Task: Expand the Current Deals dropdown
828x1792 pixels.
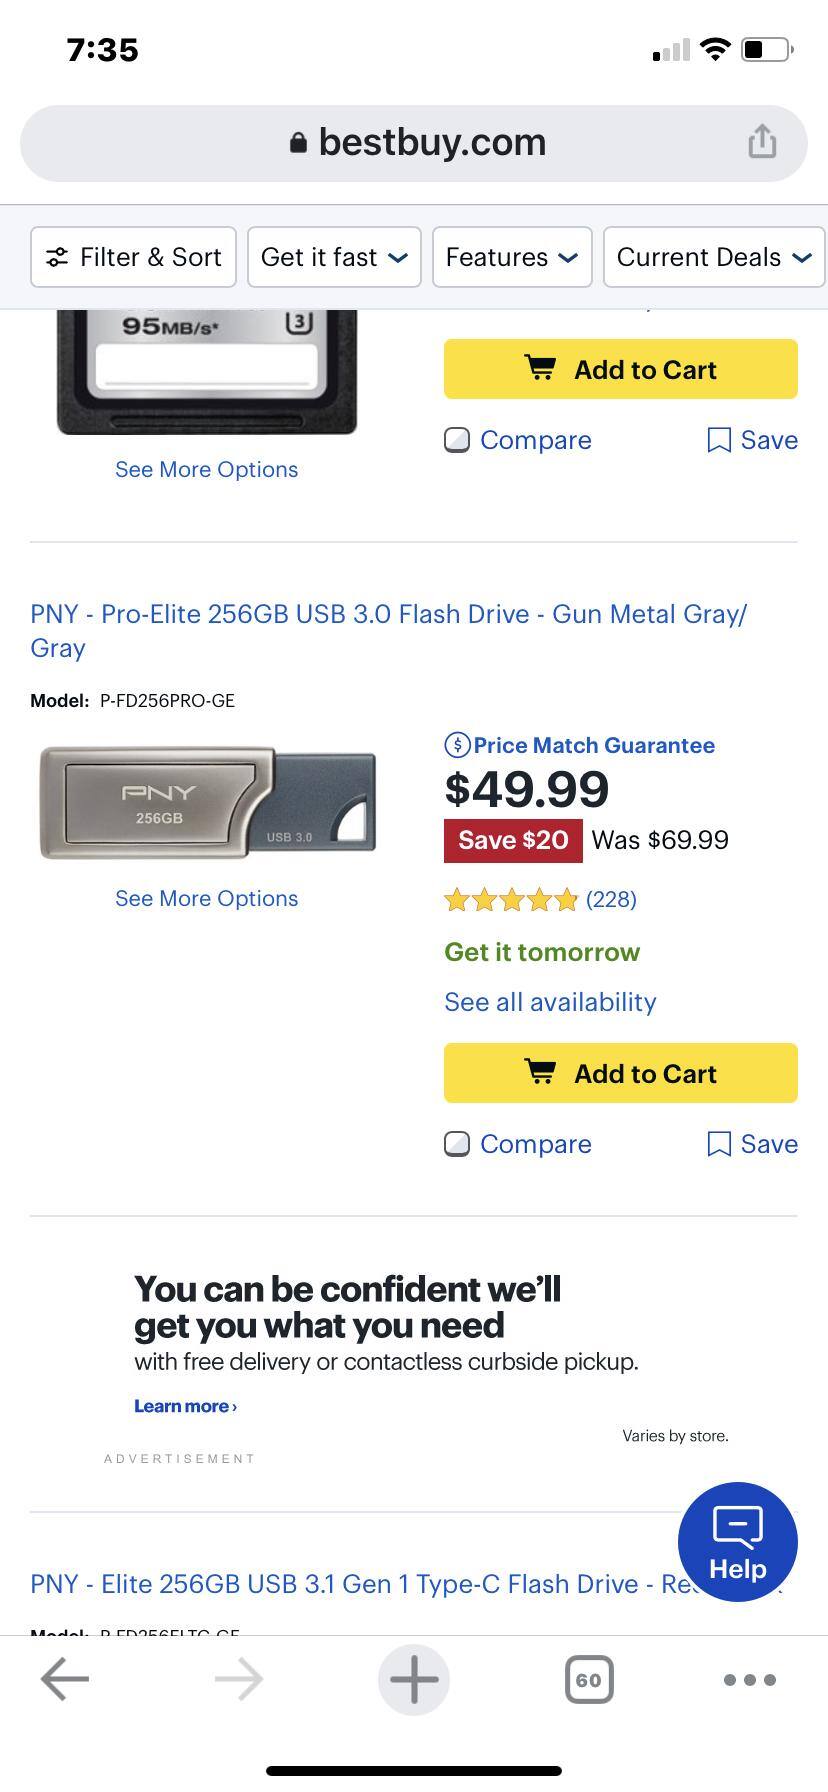Action: 713,257
